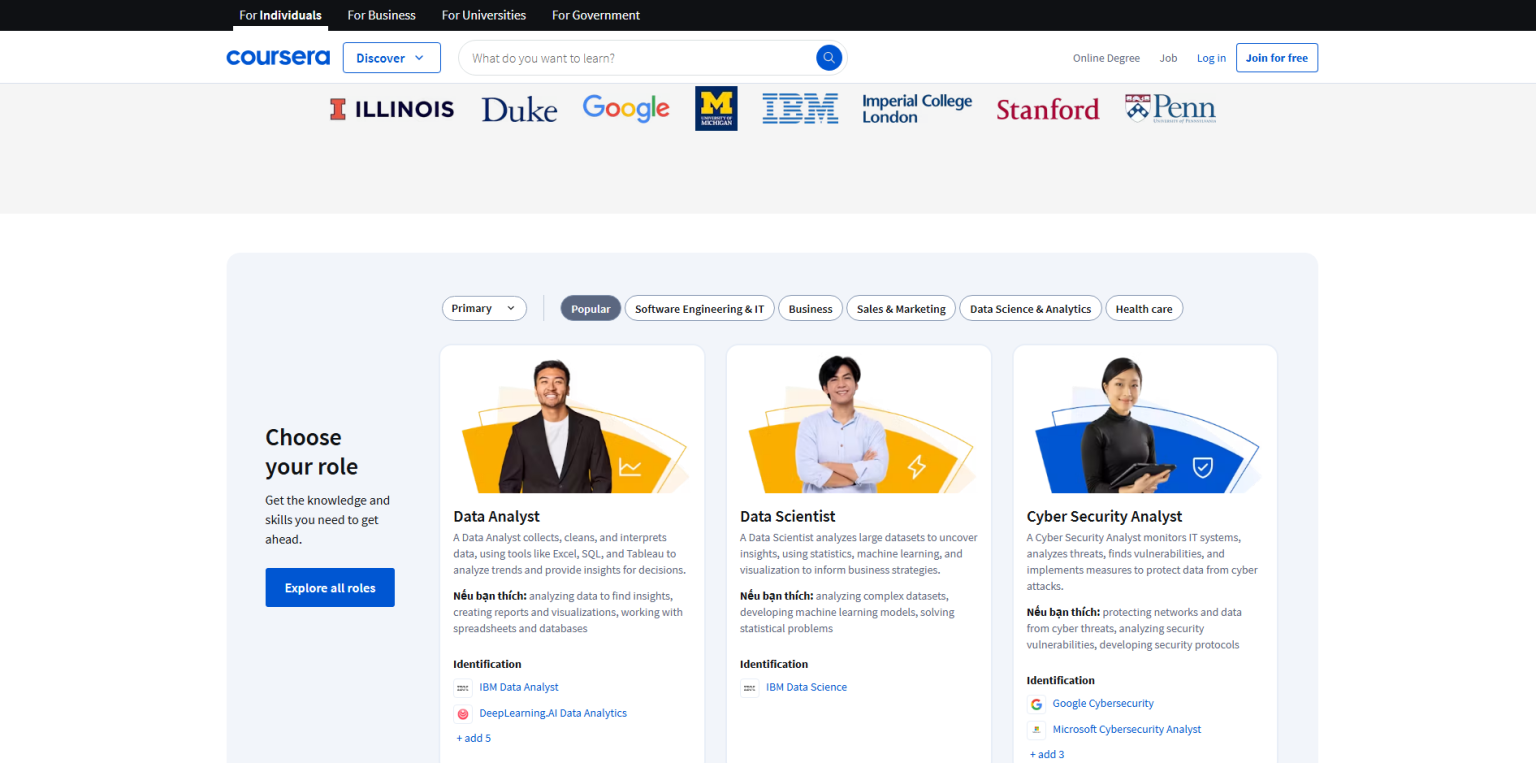Select the Software Engineering & IT filter
This screenshot has height=763, width=1536.
click(x=699, y=309)
